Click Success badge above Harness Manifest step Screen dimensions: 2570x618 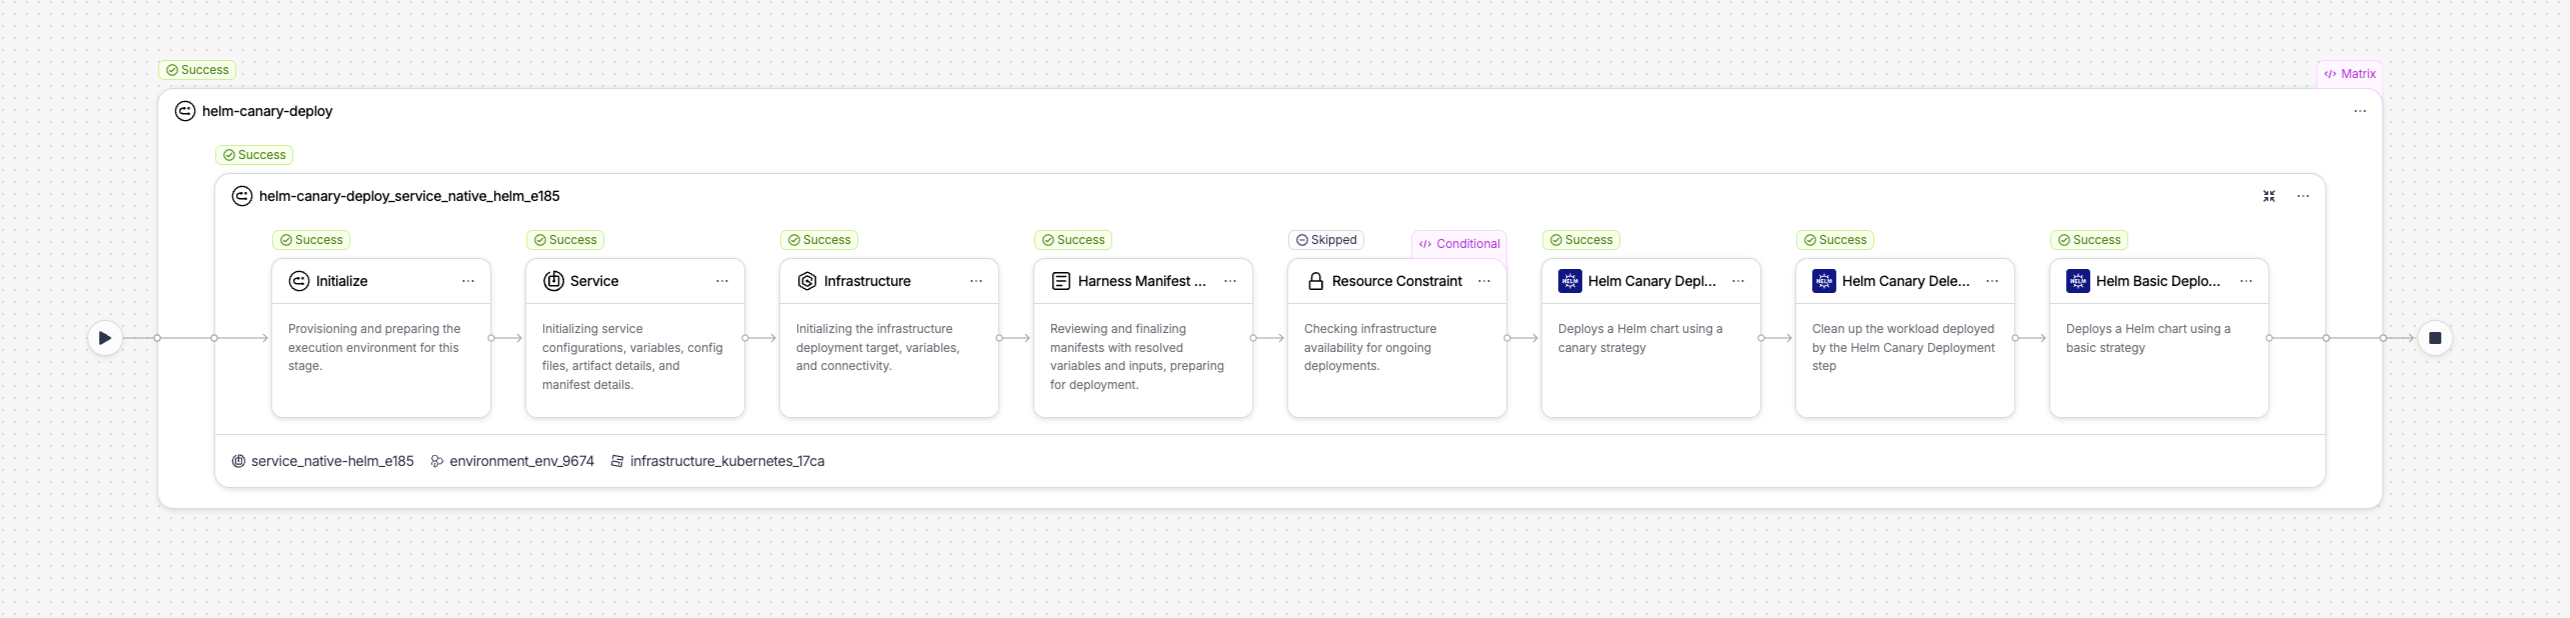[1073, 240]
